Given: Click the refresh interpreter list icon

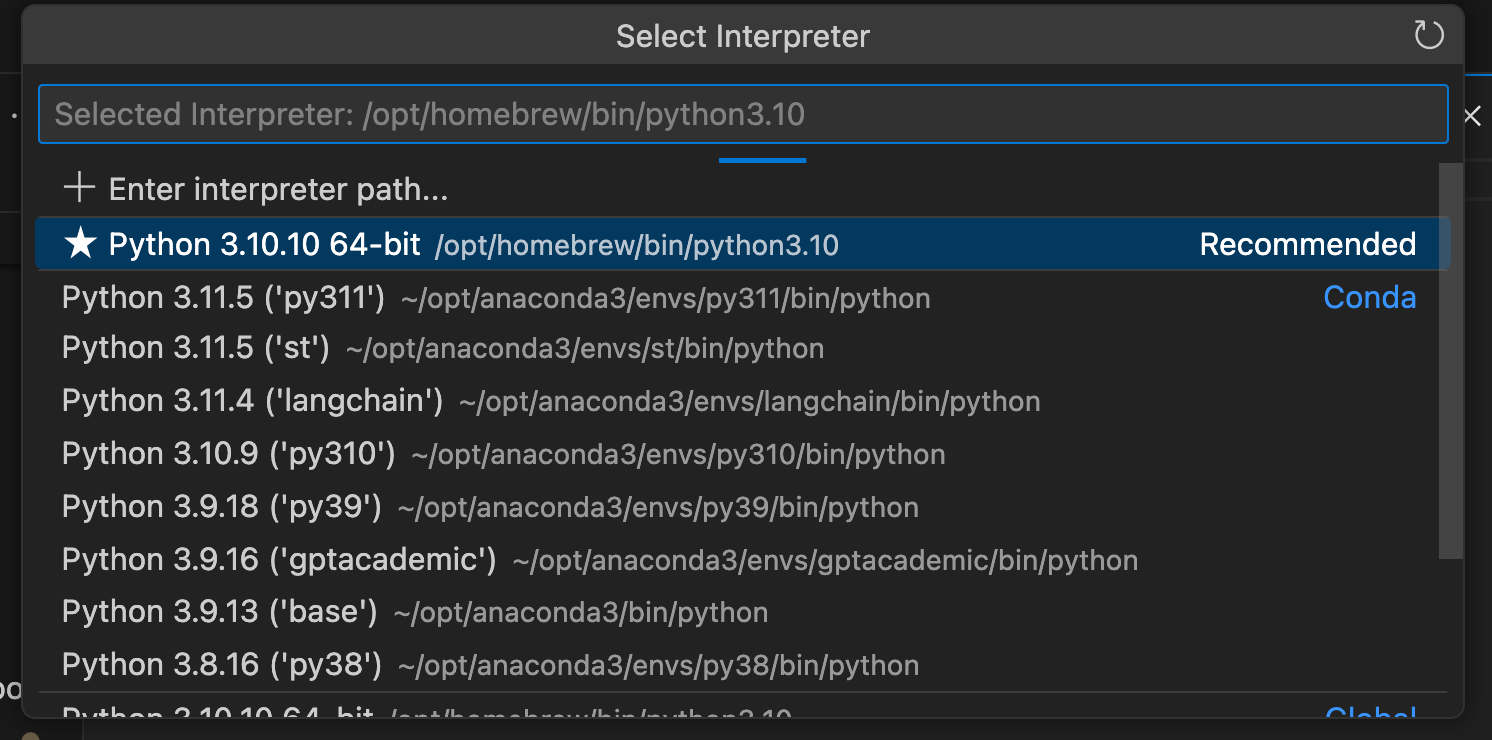Looking at the screenshot, I should click(x=1429, y=36).
